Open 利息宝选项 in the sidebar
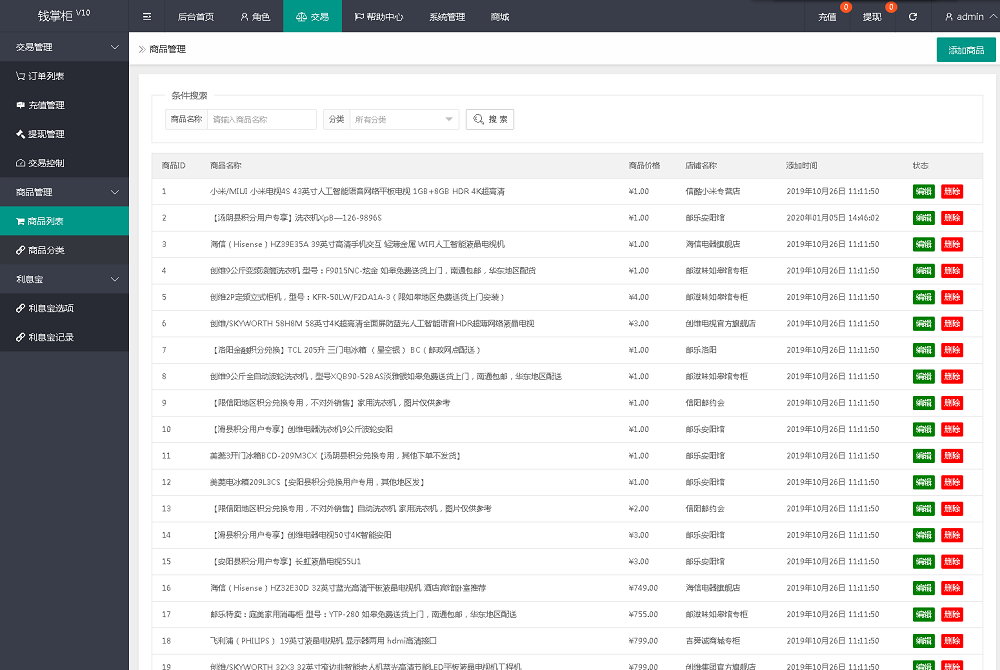The height and width of the screenshot is (670, 1000). [x=50, y=308]
